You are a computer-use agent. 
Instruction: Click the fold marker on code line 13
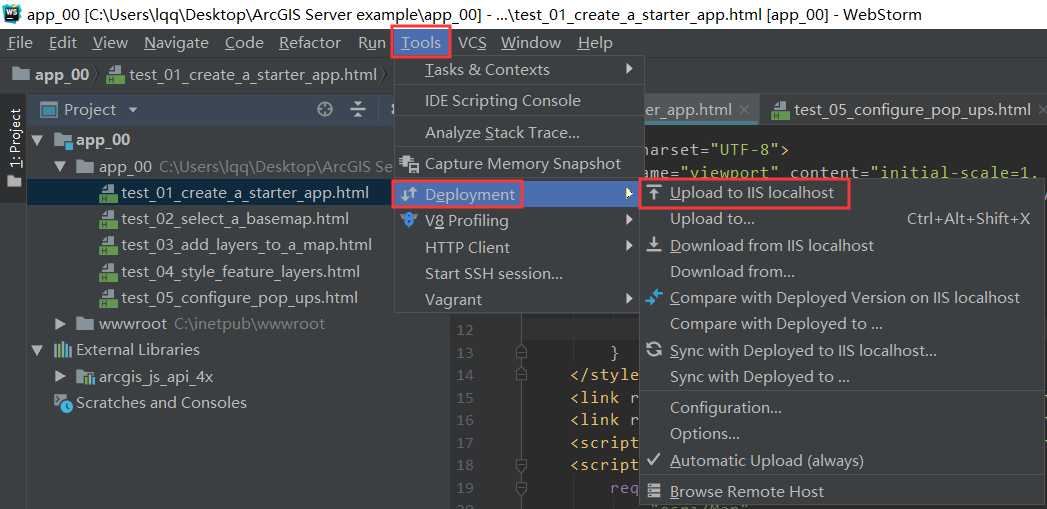coord(521,352)
